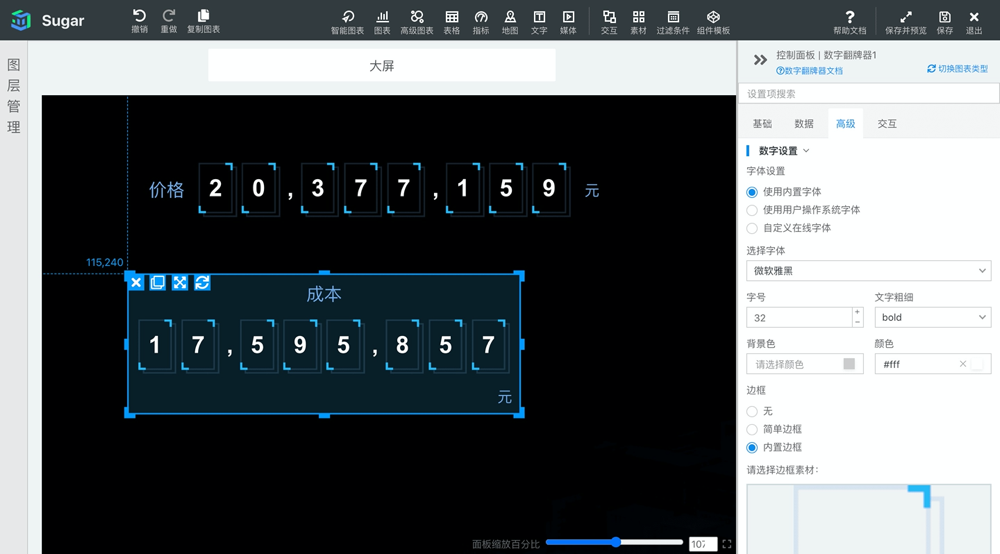Click the 保存 save icon

point(945,22)
